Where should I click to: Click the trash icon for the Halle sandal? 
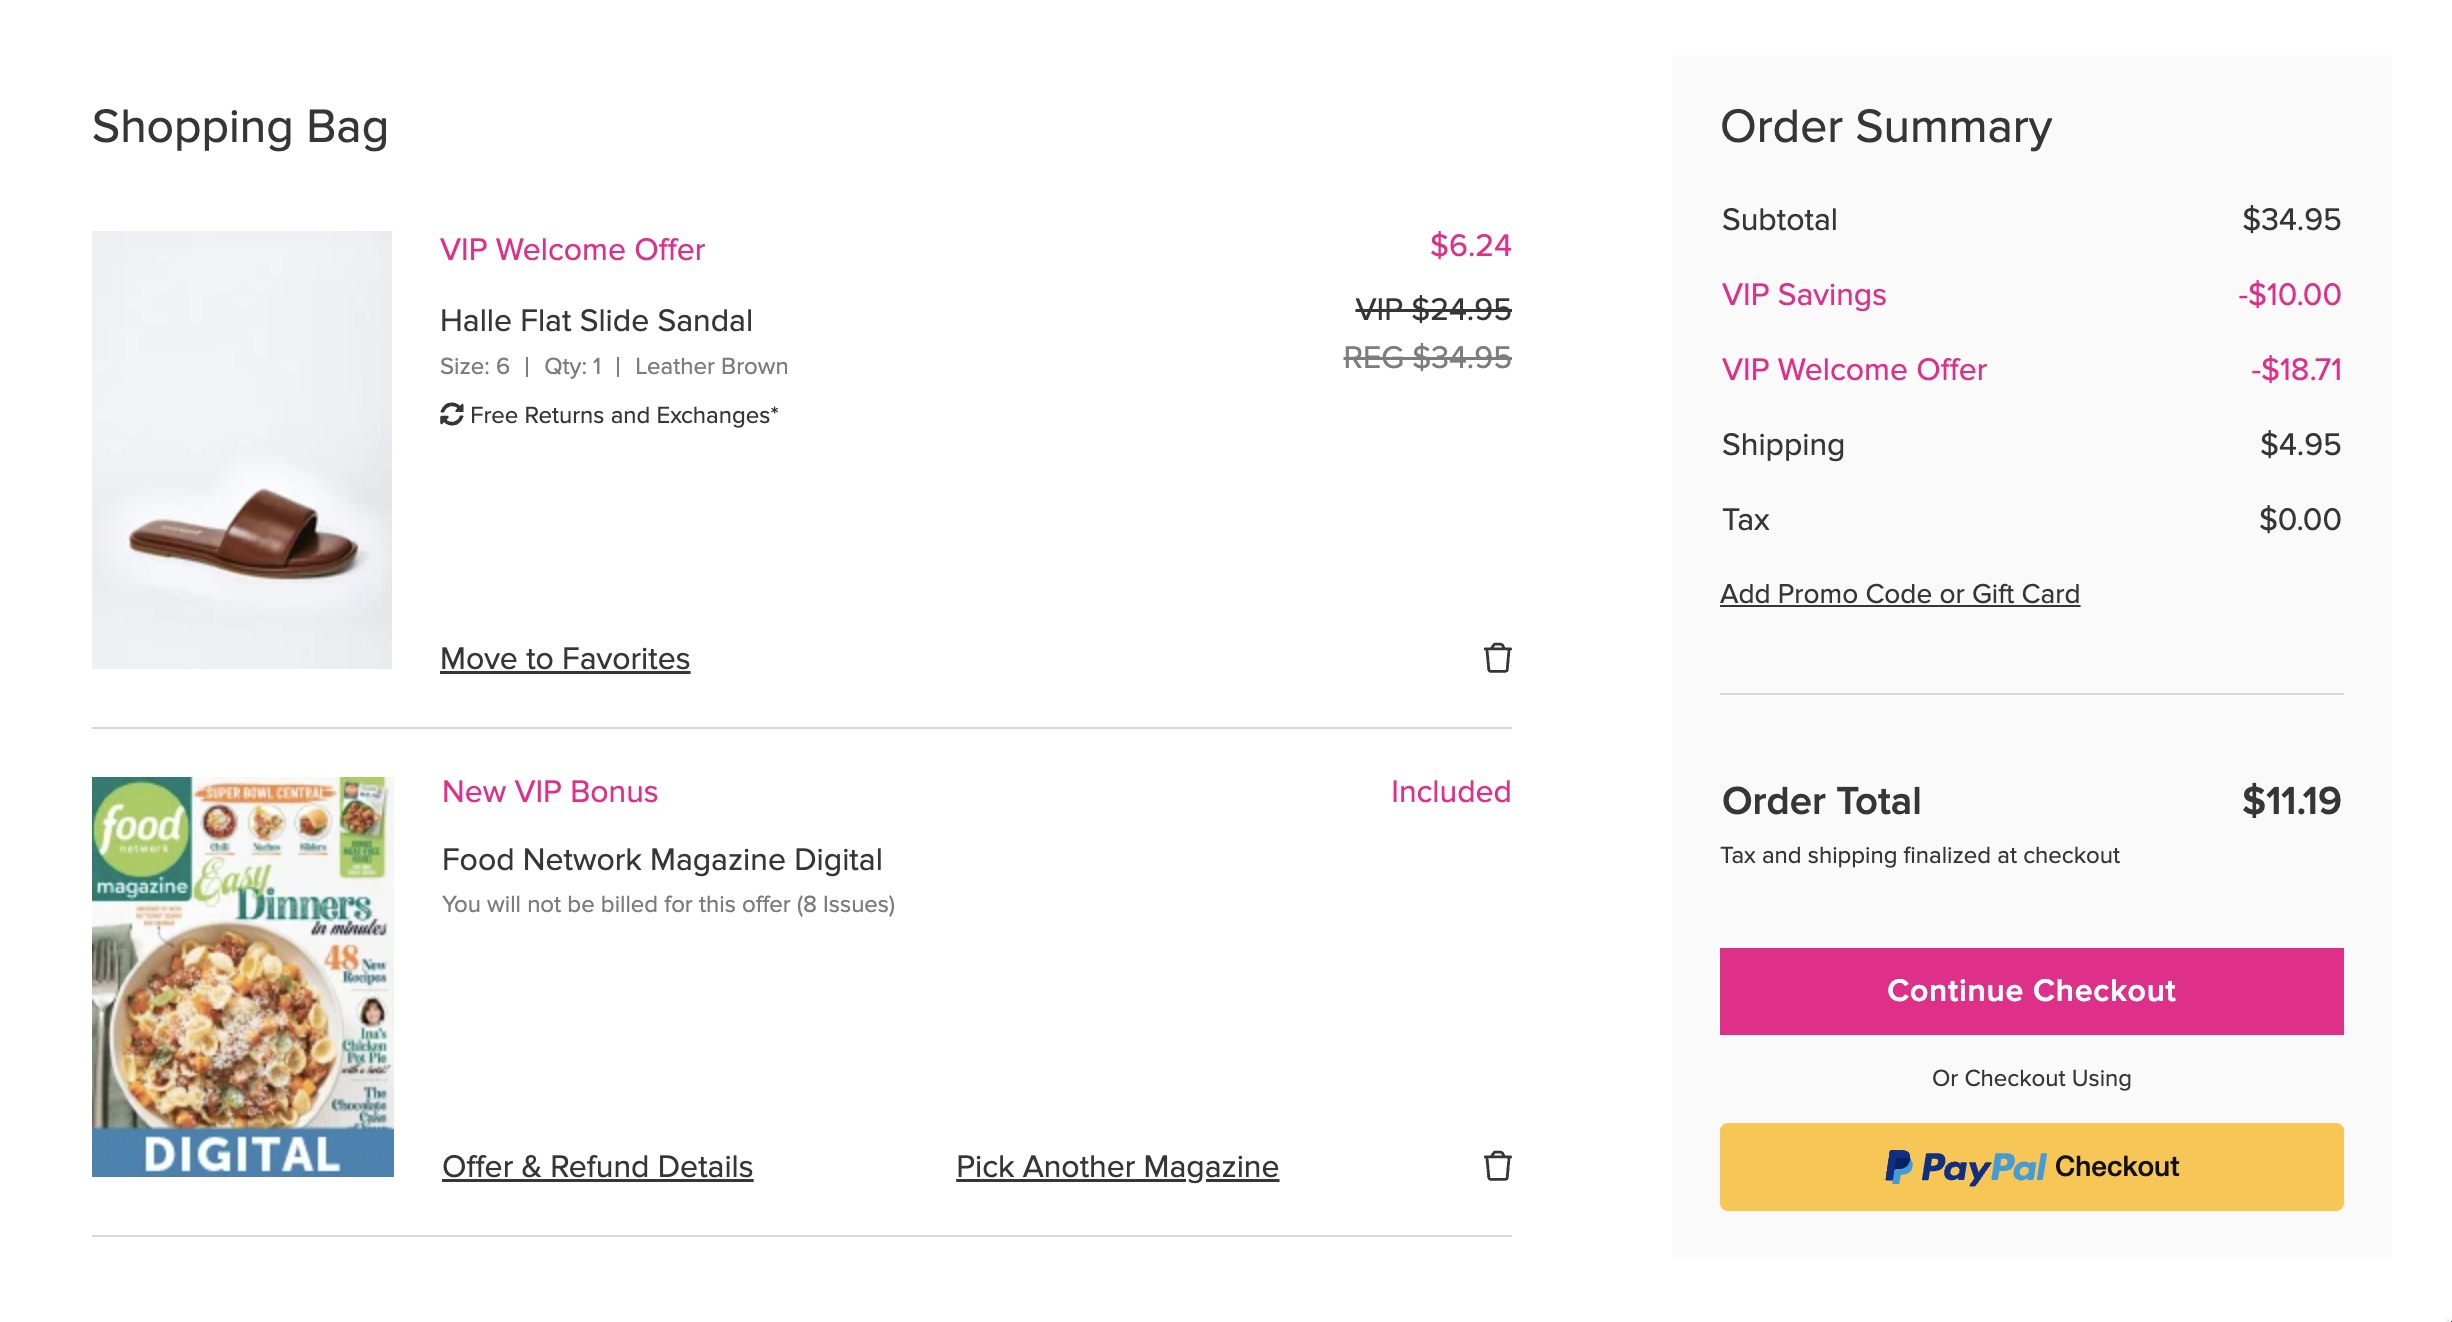pos(1497,658)
